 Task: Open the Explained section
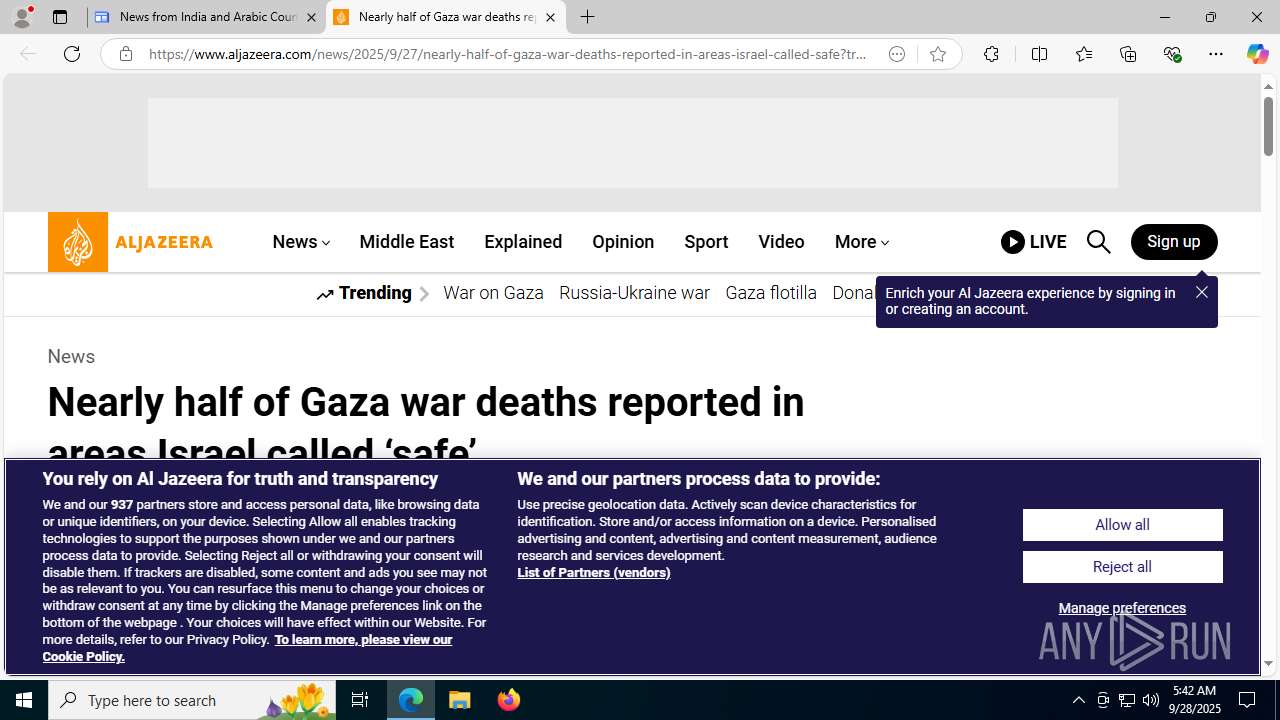coord(523,242)
